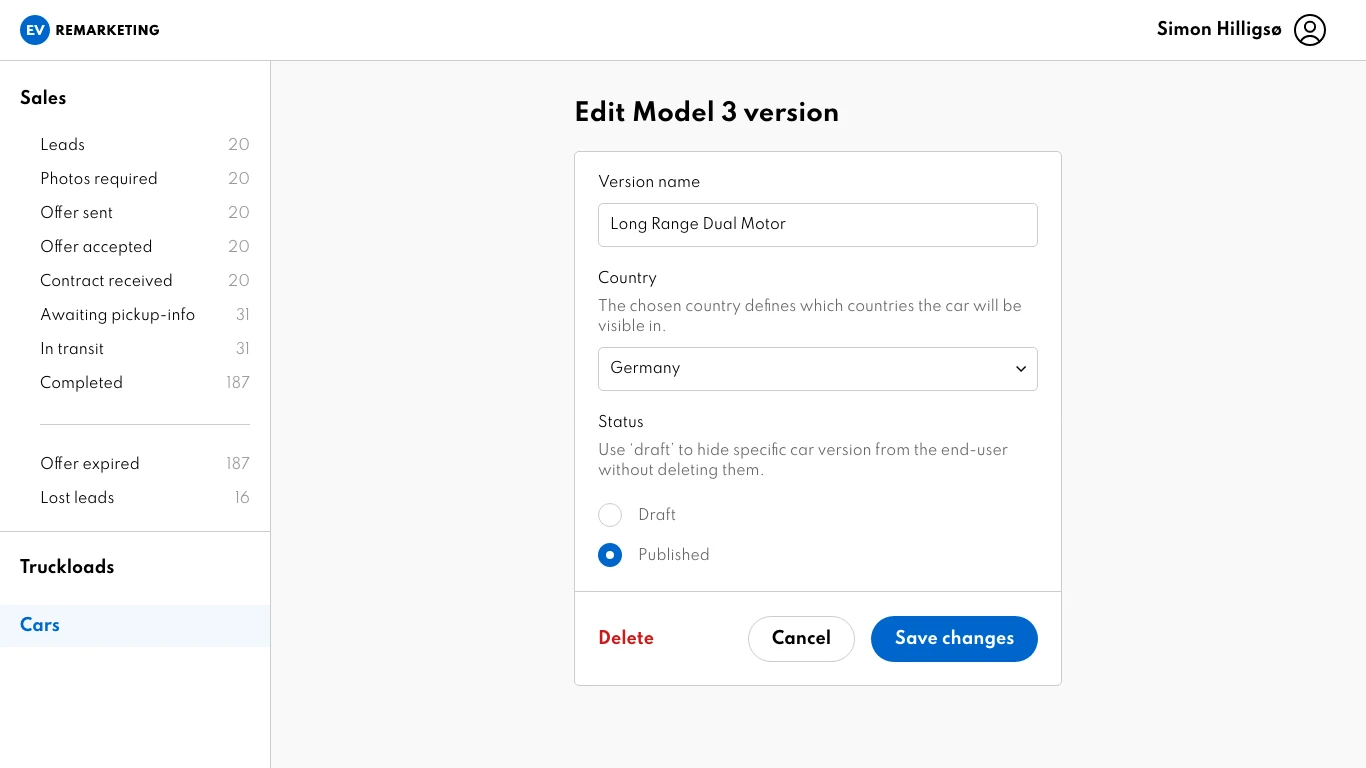The height and width of the screenshot is (768, 1366).
Task: Click the Cancel button
Action: click(801, 639)
